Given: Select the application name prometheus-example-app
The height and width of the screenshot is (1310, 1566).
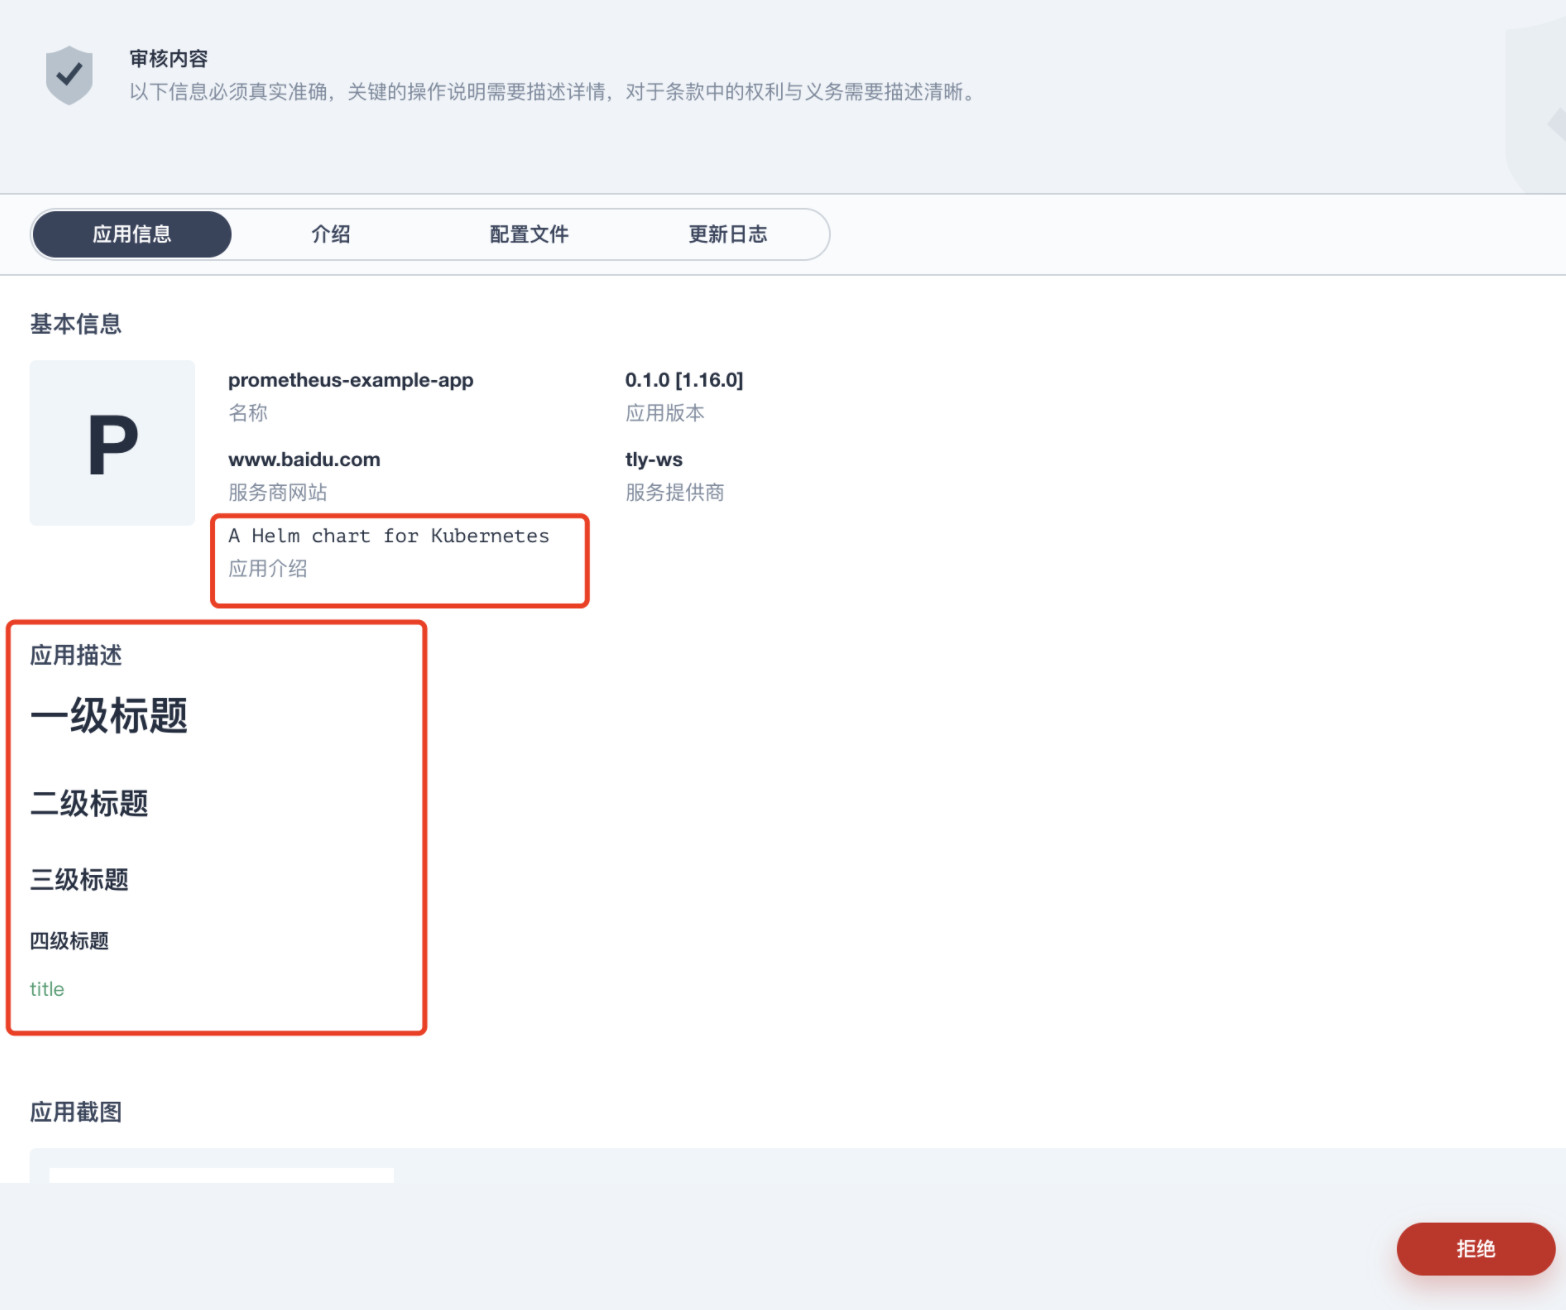Looking at the screenshot, I should (x=351, y=380).
